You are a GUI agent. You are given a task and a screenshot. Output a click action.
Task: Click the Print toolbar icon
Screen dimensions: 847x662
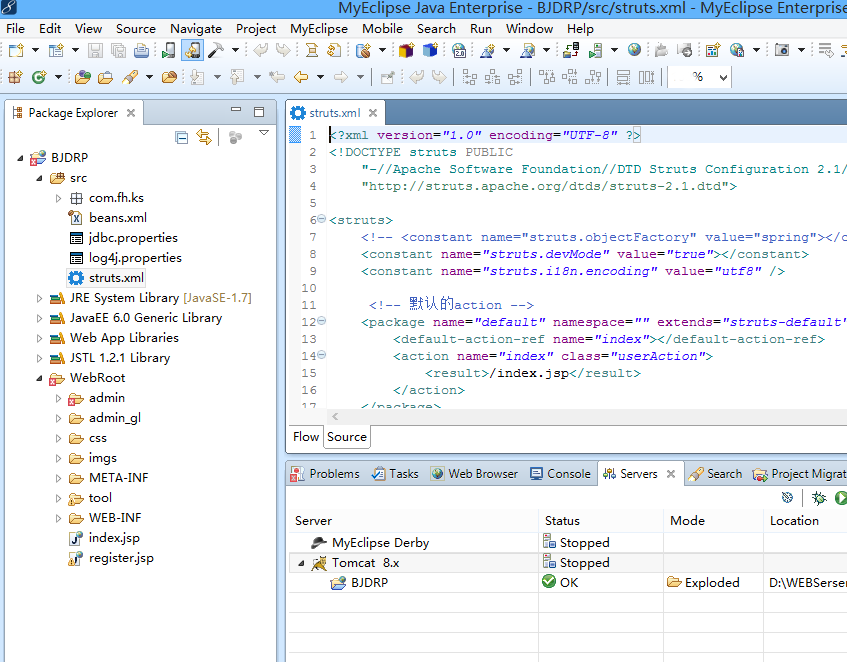(x=142, y=50)
